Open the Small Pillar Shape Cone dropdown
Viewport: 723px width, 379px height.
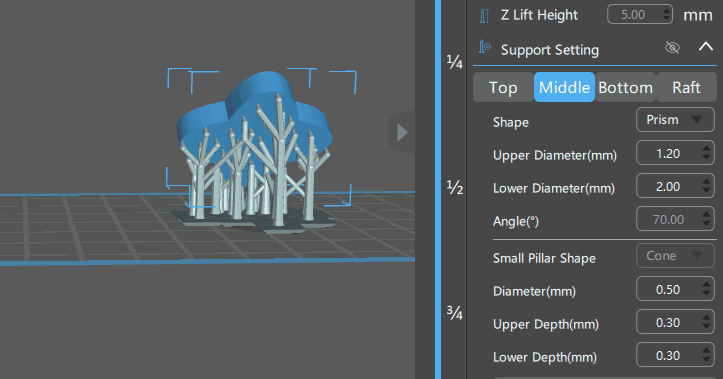click(x=675, y=256)
